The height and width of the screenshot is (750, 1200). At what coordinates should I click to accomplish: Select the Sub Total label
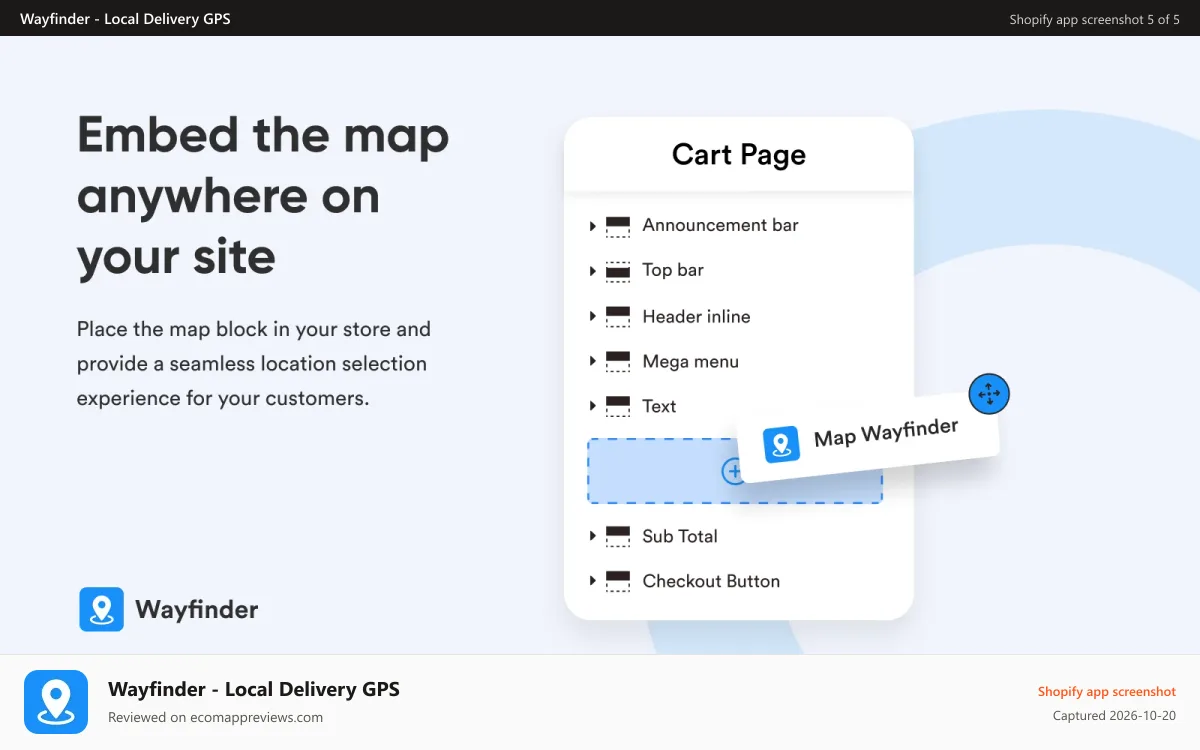tap(680, 536)
